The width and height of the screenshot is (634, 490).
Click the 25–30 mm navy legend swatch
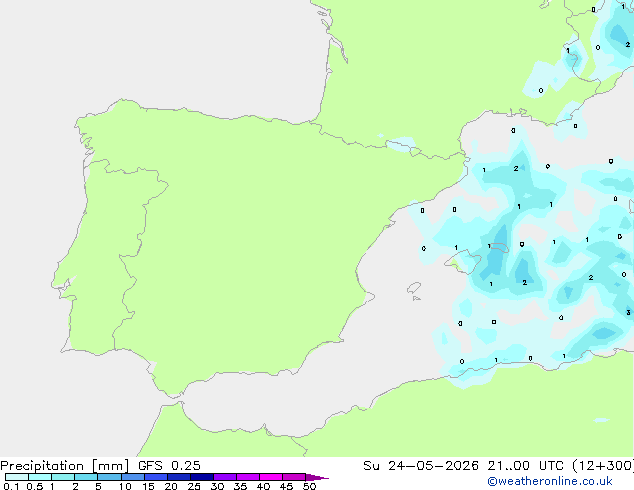point(201,477)
